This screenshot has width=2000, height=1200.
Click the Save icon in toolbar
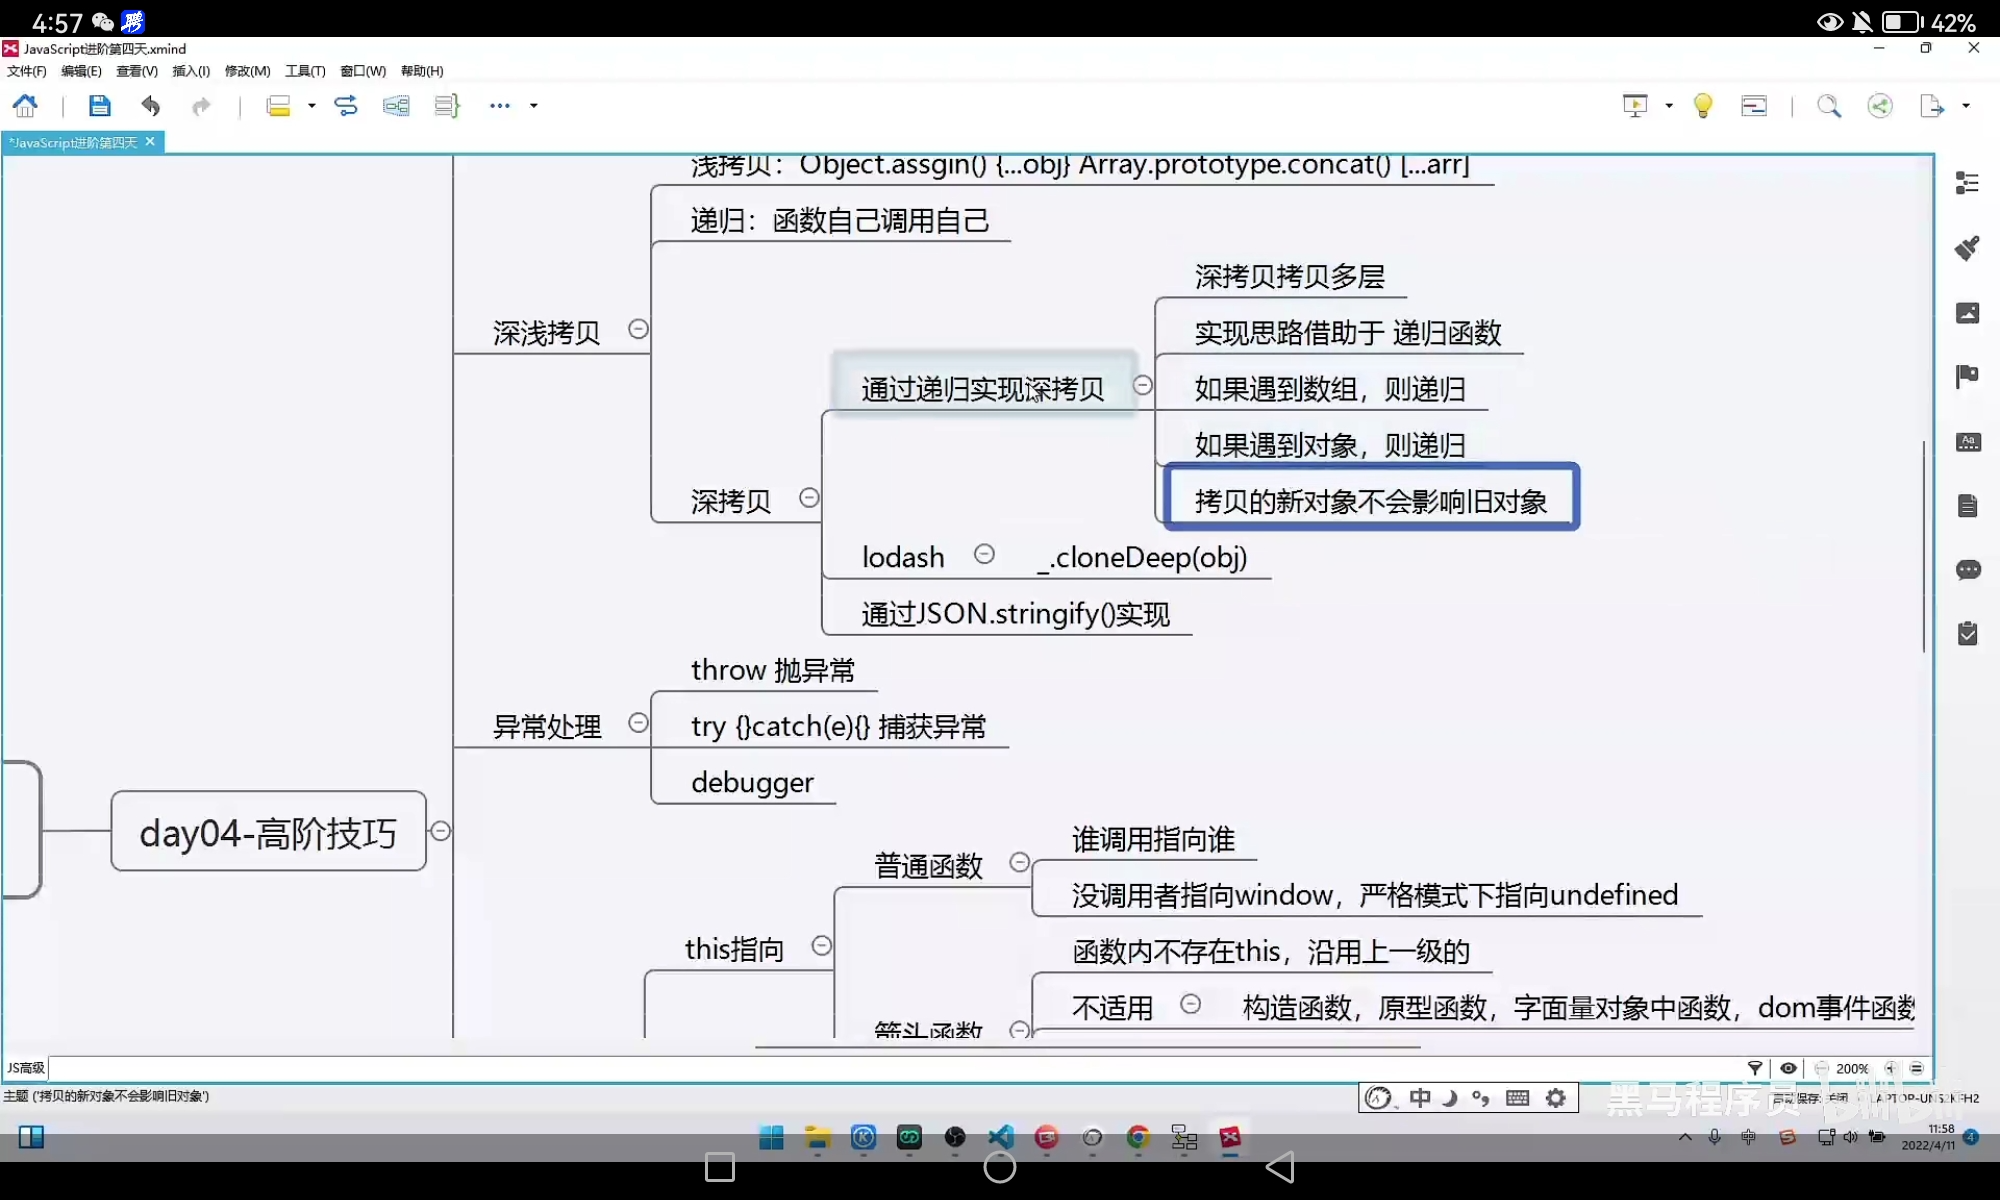pyautogui.click(x=99, y=106)
